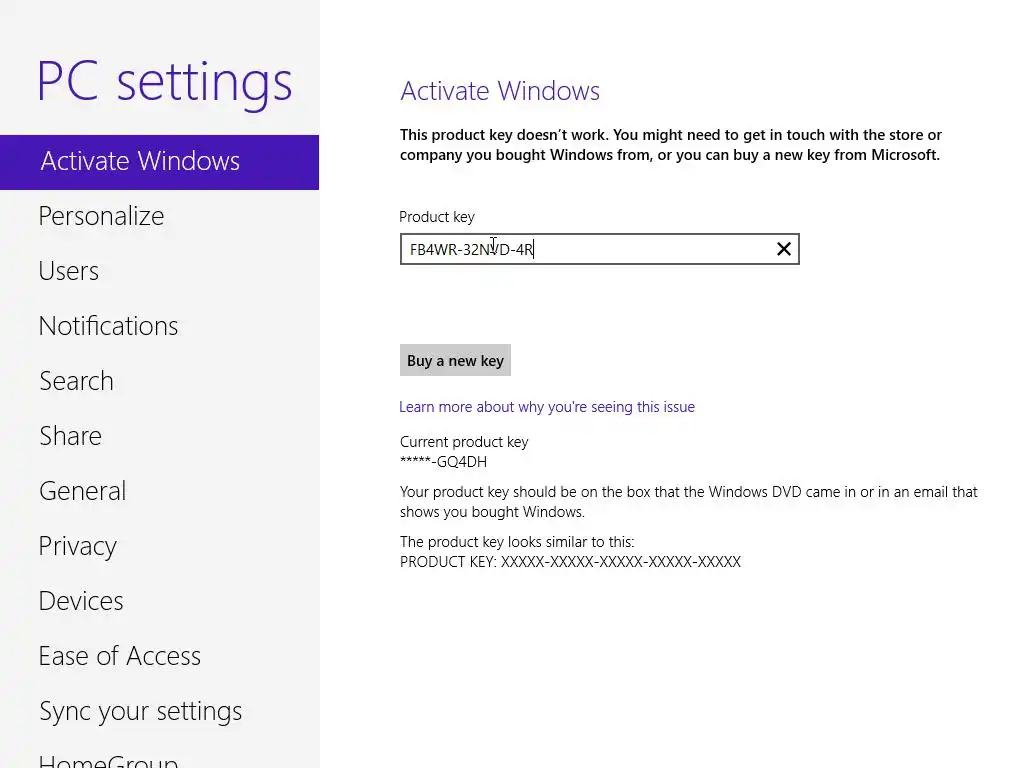1024x768 pixels.
Task: Click the current product key *****-GQ4DH text
Action: [443, 462]
